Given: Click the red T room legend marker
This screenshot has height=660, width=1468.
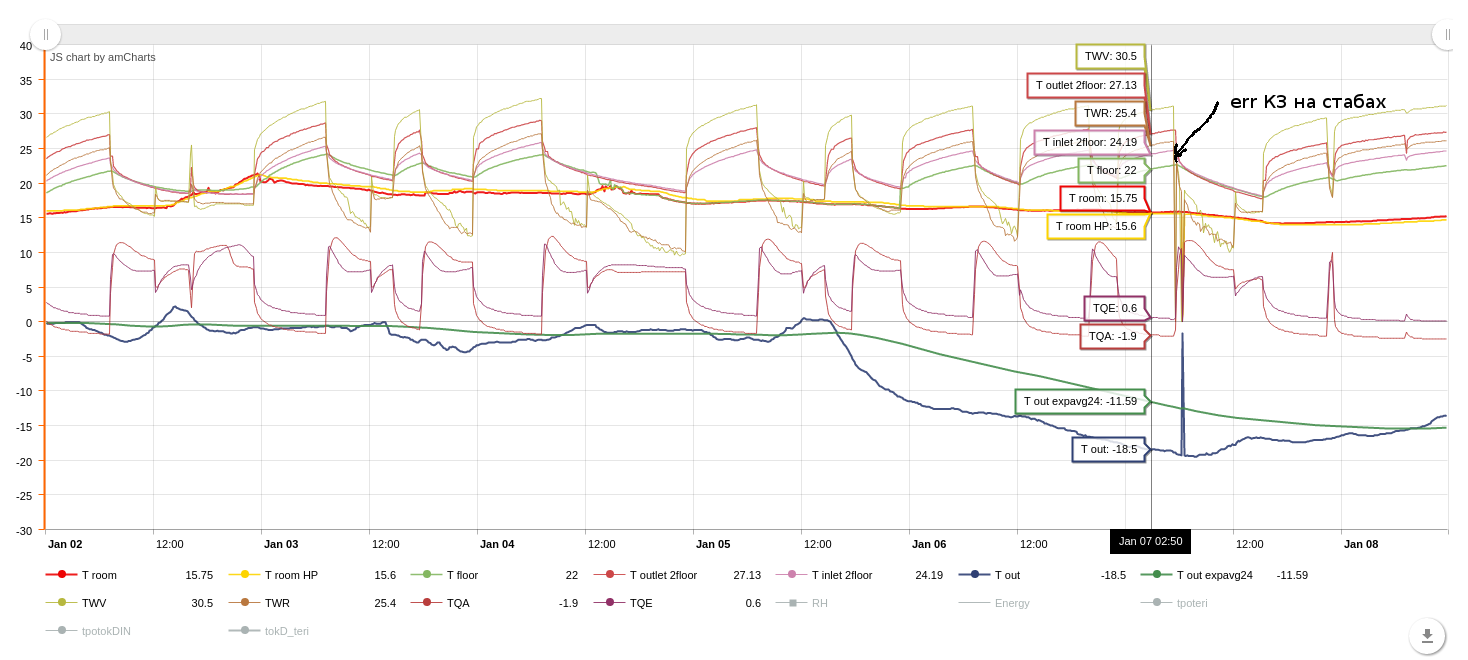Looking at the screenshot, I should tap(61, 575).
